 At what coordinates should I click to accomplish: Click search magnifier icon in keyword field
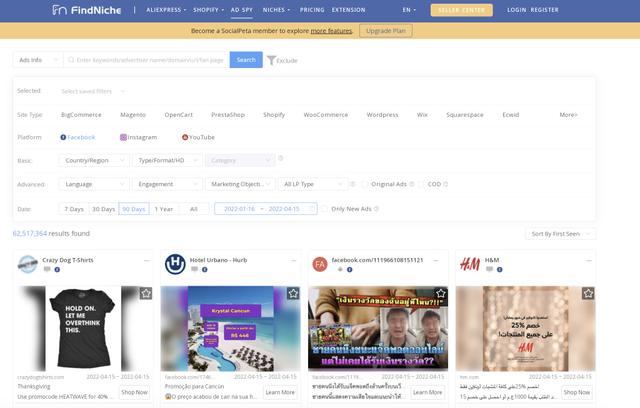click(x=71, y=60)
